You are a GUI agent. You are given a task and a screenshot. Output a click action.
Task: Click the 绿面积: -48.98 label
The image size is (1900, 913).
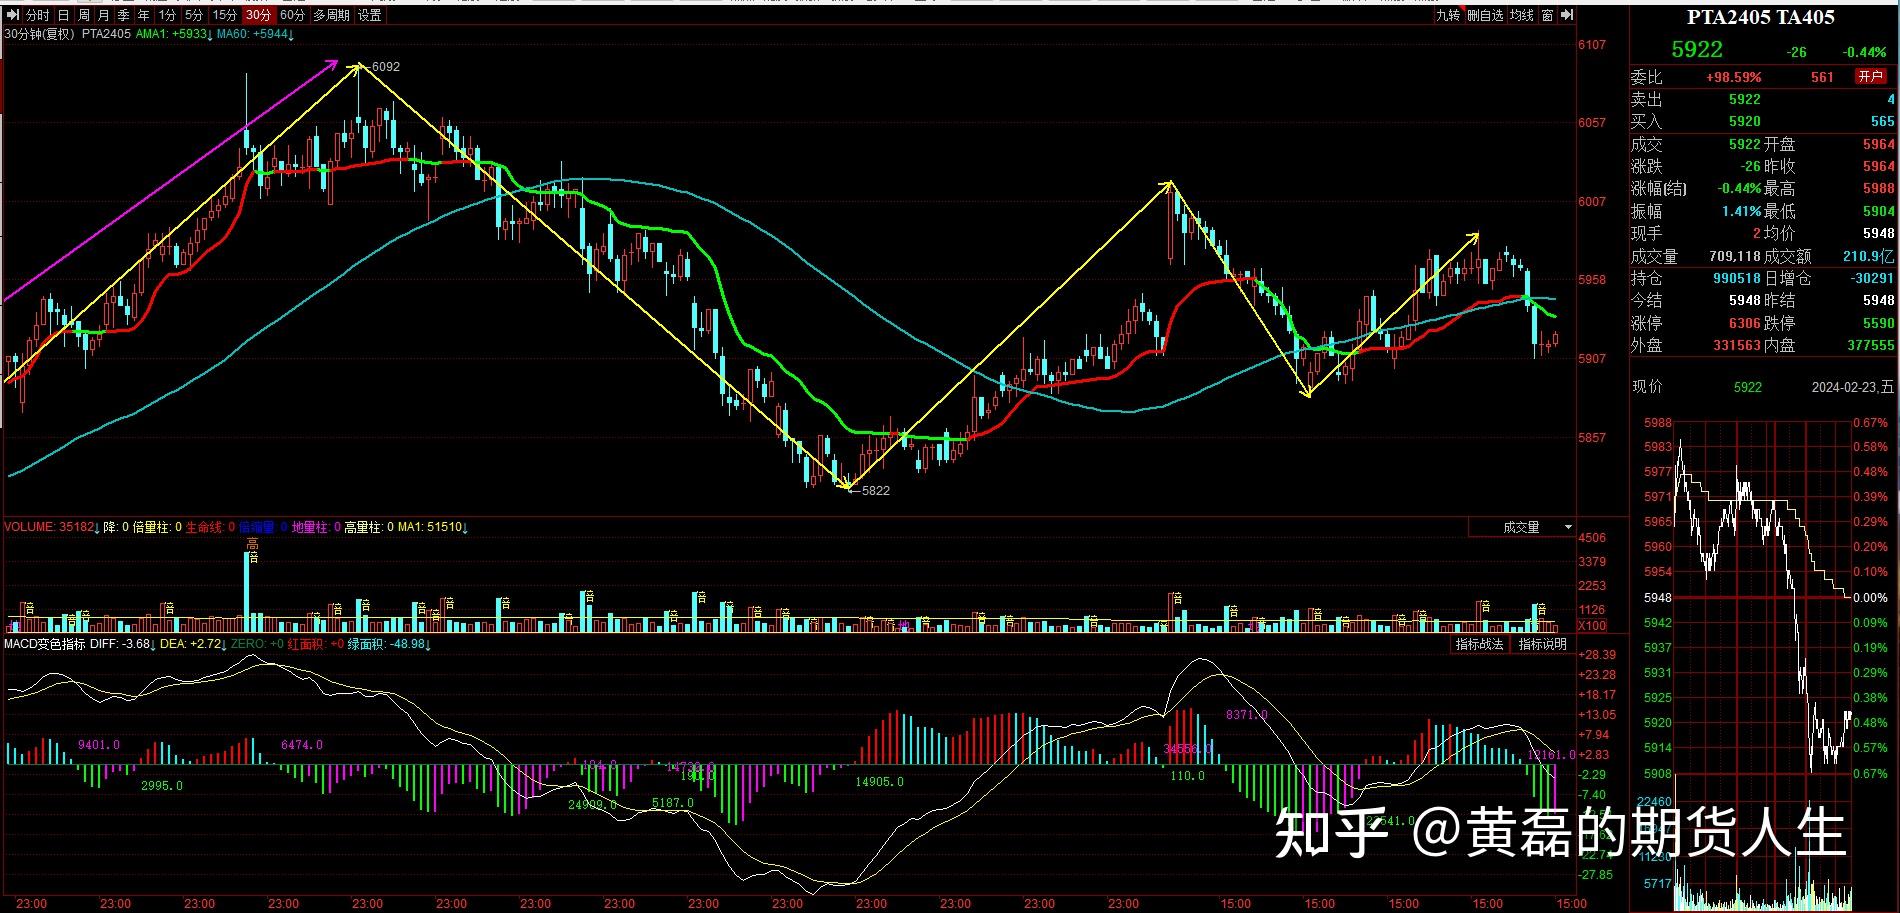(x=389, y=645)
